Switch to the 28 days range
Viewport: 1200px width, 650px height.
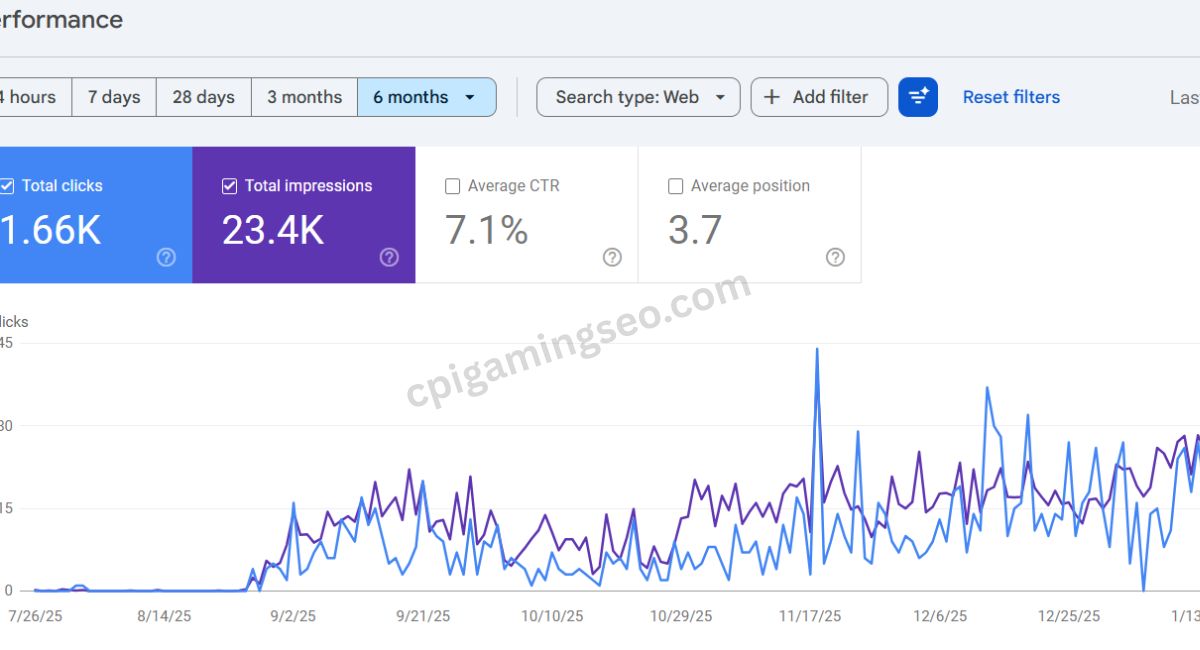[203, 97]
